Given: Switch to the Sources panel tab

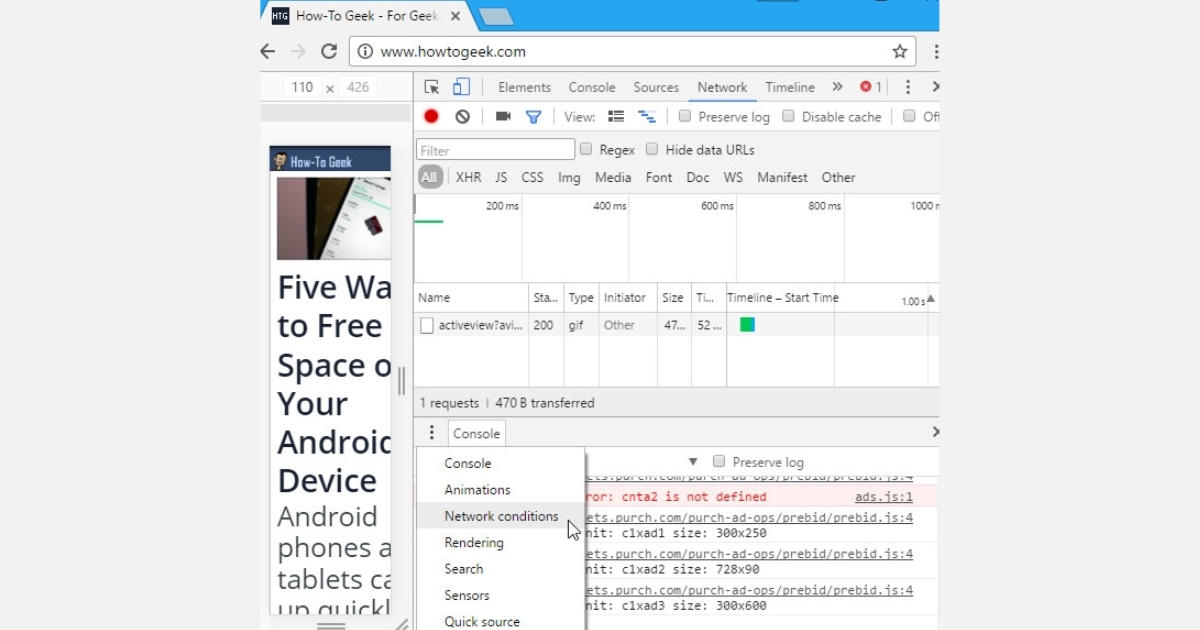Looking at the screenshot, I should click(656, 87).
